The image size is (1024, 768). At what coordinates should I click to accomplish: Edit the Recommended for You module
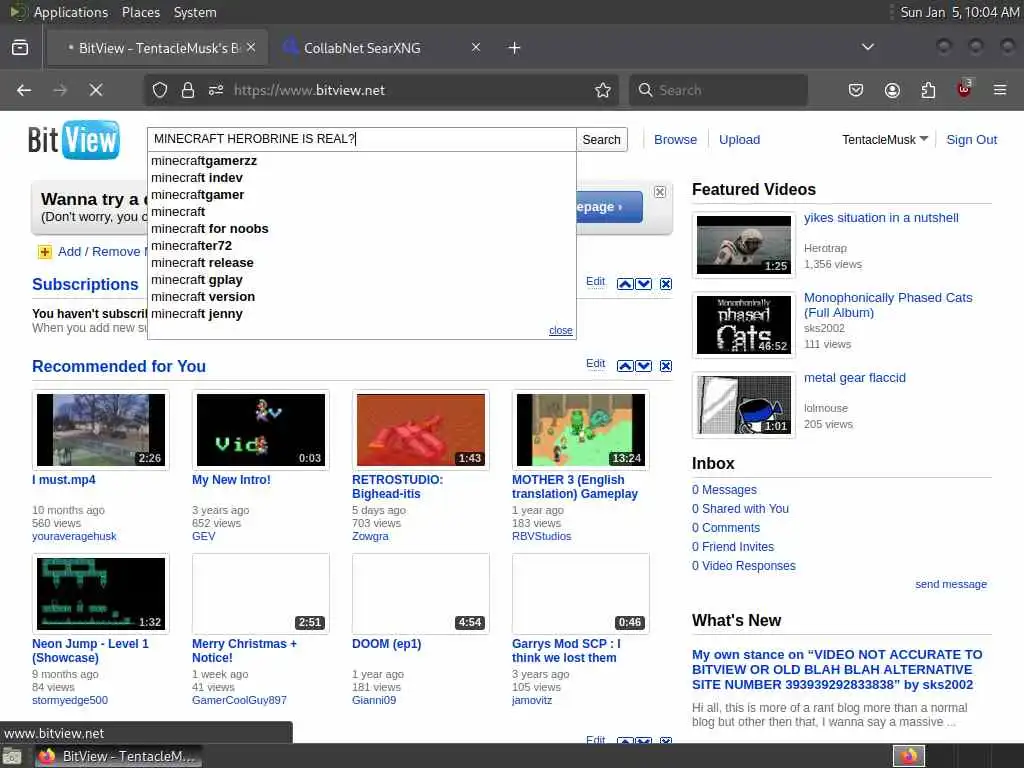(x=596, y=364)
